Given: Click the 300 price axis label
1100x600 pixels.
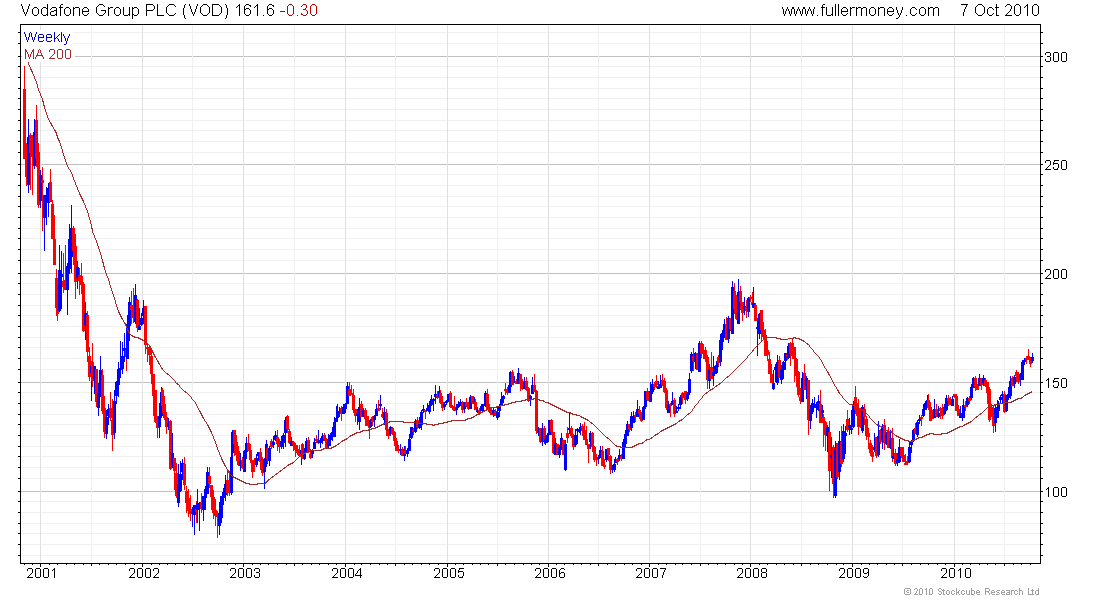Looking at the screenshot, I should [x=1056, y=58].
